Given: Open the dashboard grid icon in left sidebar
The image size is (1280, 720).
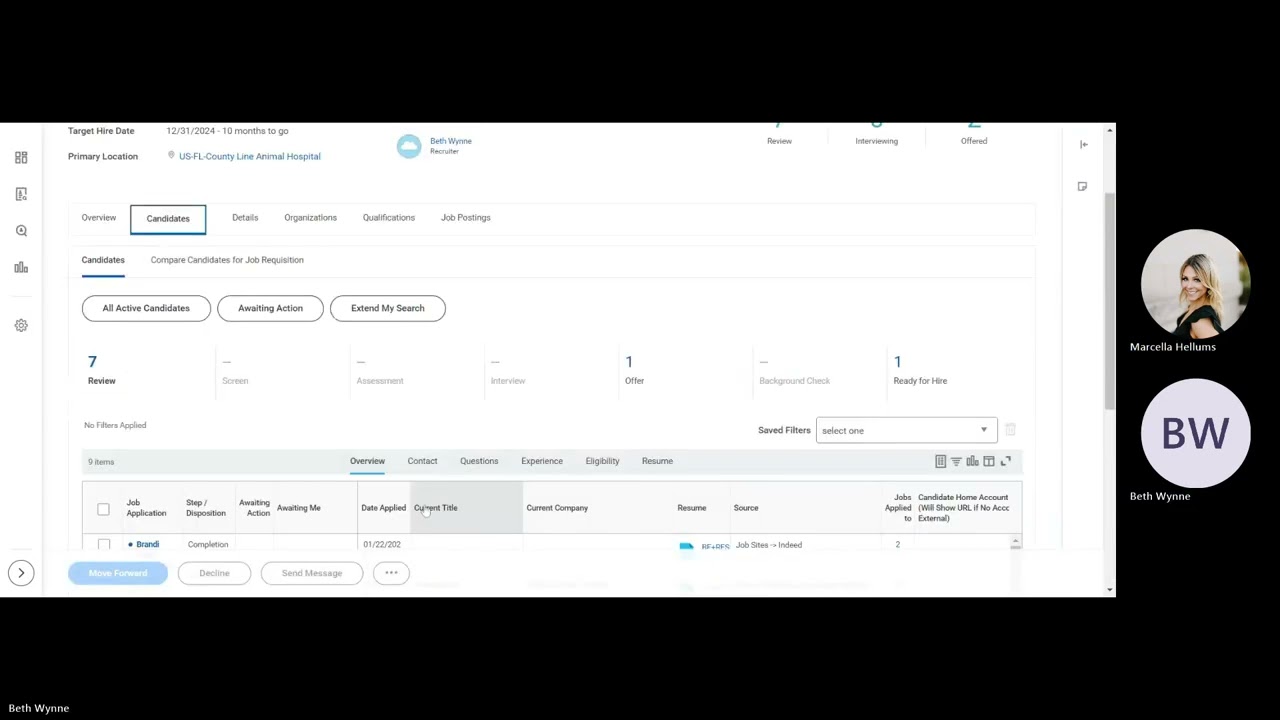Looking at the screenshot, I should coord(21,158).
